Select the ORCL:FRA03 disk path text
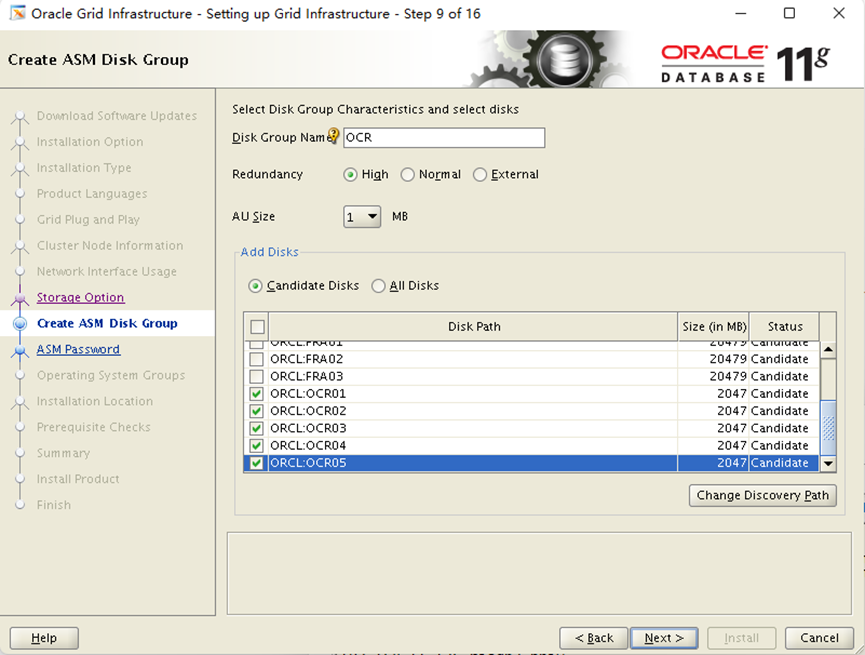The width and height of the screenshot is (865, 655). (307, 376)
